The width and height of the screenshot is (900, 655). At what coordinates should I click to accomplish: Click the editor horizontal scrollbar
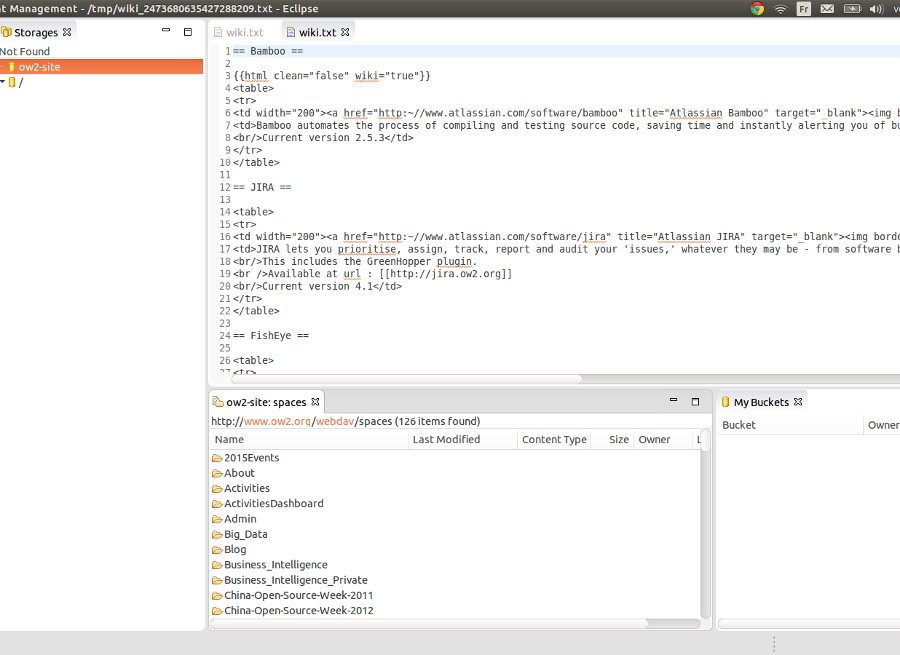click(x=406, y=379)
